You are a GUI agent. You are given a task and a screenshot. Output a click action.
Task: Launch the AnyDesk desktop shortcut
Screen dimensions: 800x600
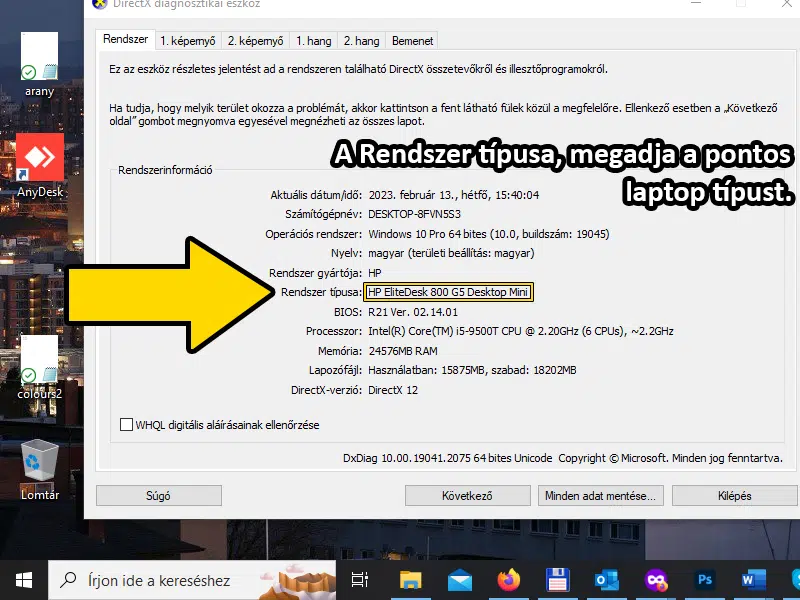coord(40,165)
